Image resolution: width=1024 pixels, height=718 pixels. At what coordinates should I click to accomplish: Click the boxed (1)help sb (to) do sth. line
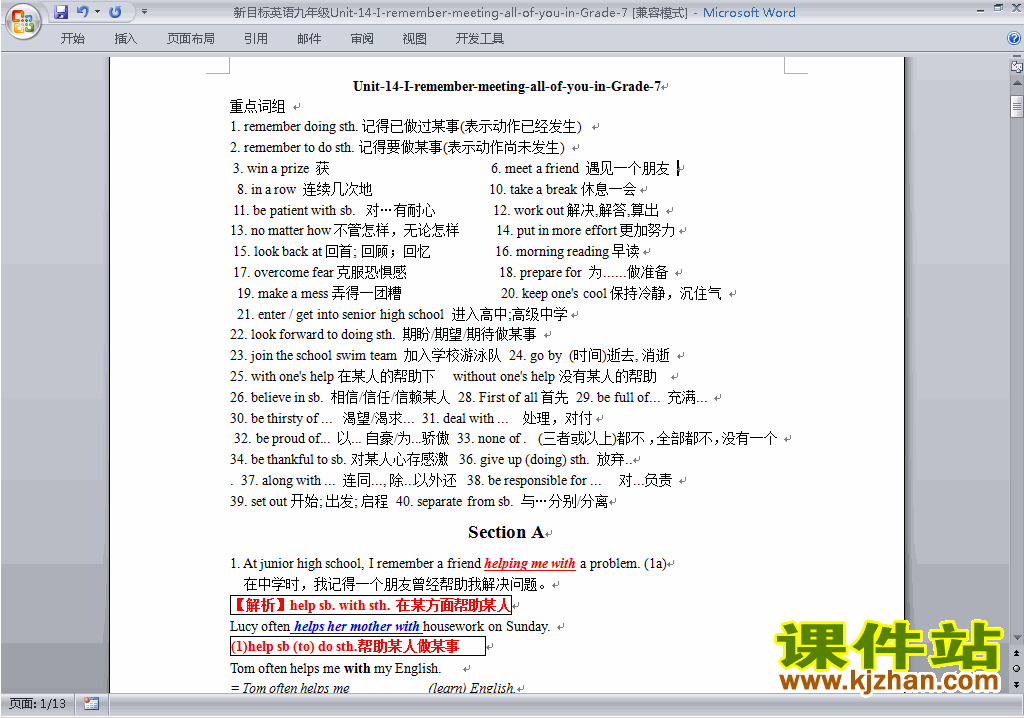click(358, 646)
